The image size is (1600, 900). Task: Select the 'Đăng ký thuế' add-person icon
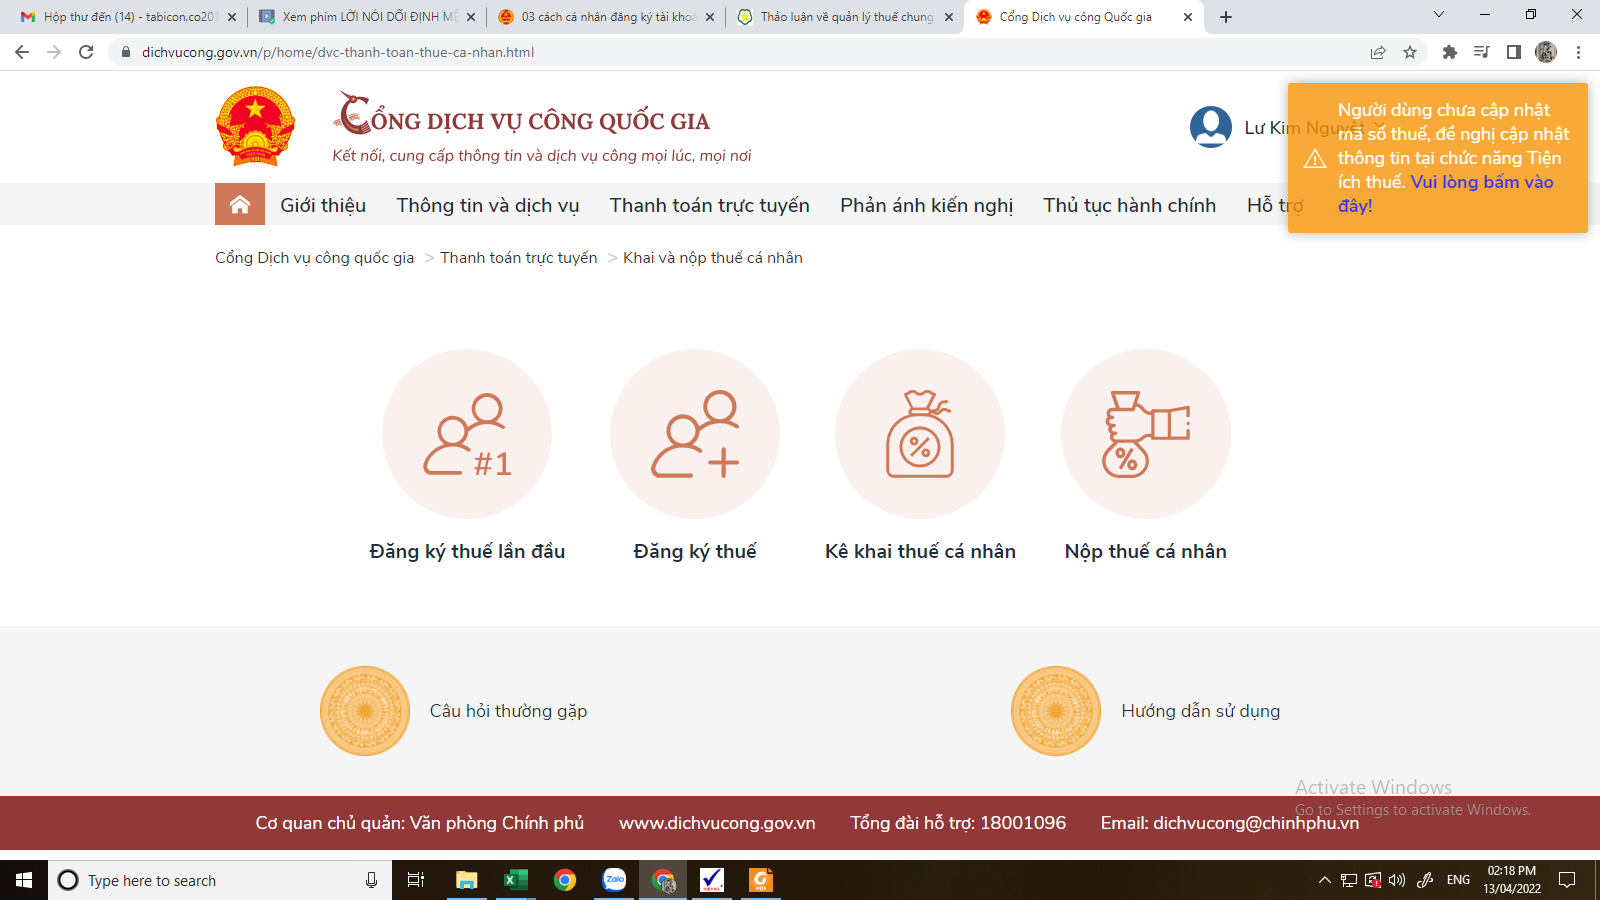695,434
